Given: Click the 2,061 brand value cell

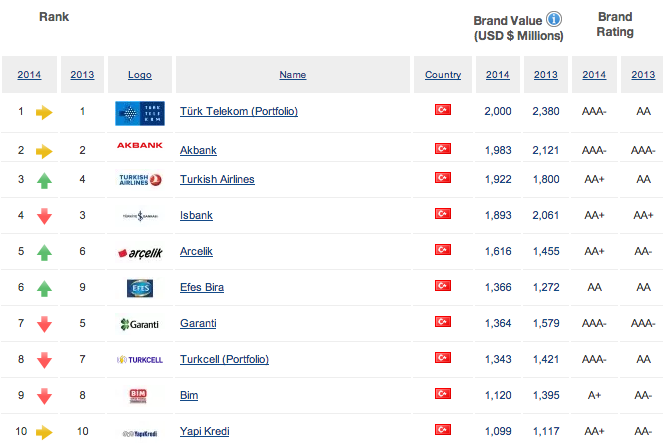Looking at the screenshot, I should 546,215.
